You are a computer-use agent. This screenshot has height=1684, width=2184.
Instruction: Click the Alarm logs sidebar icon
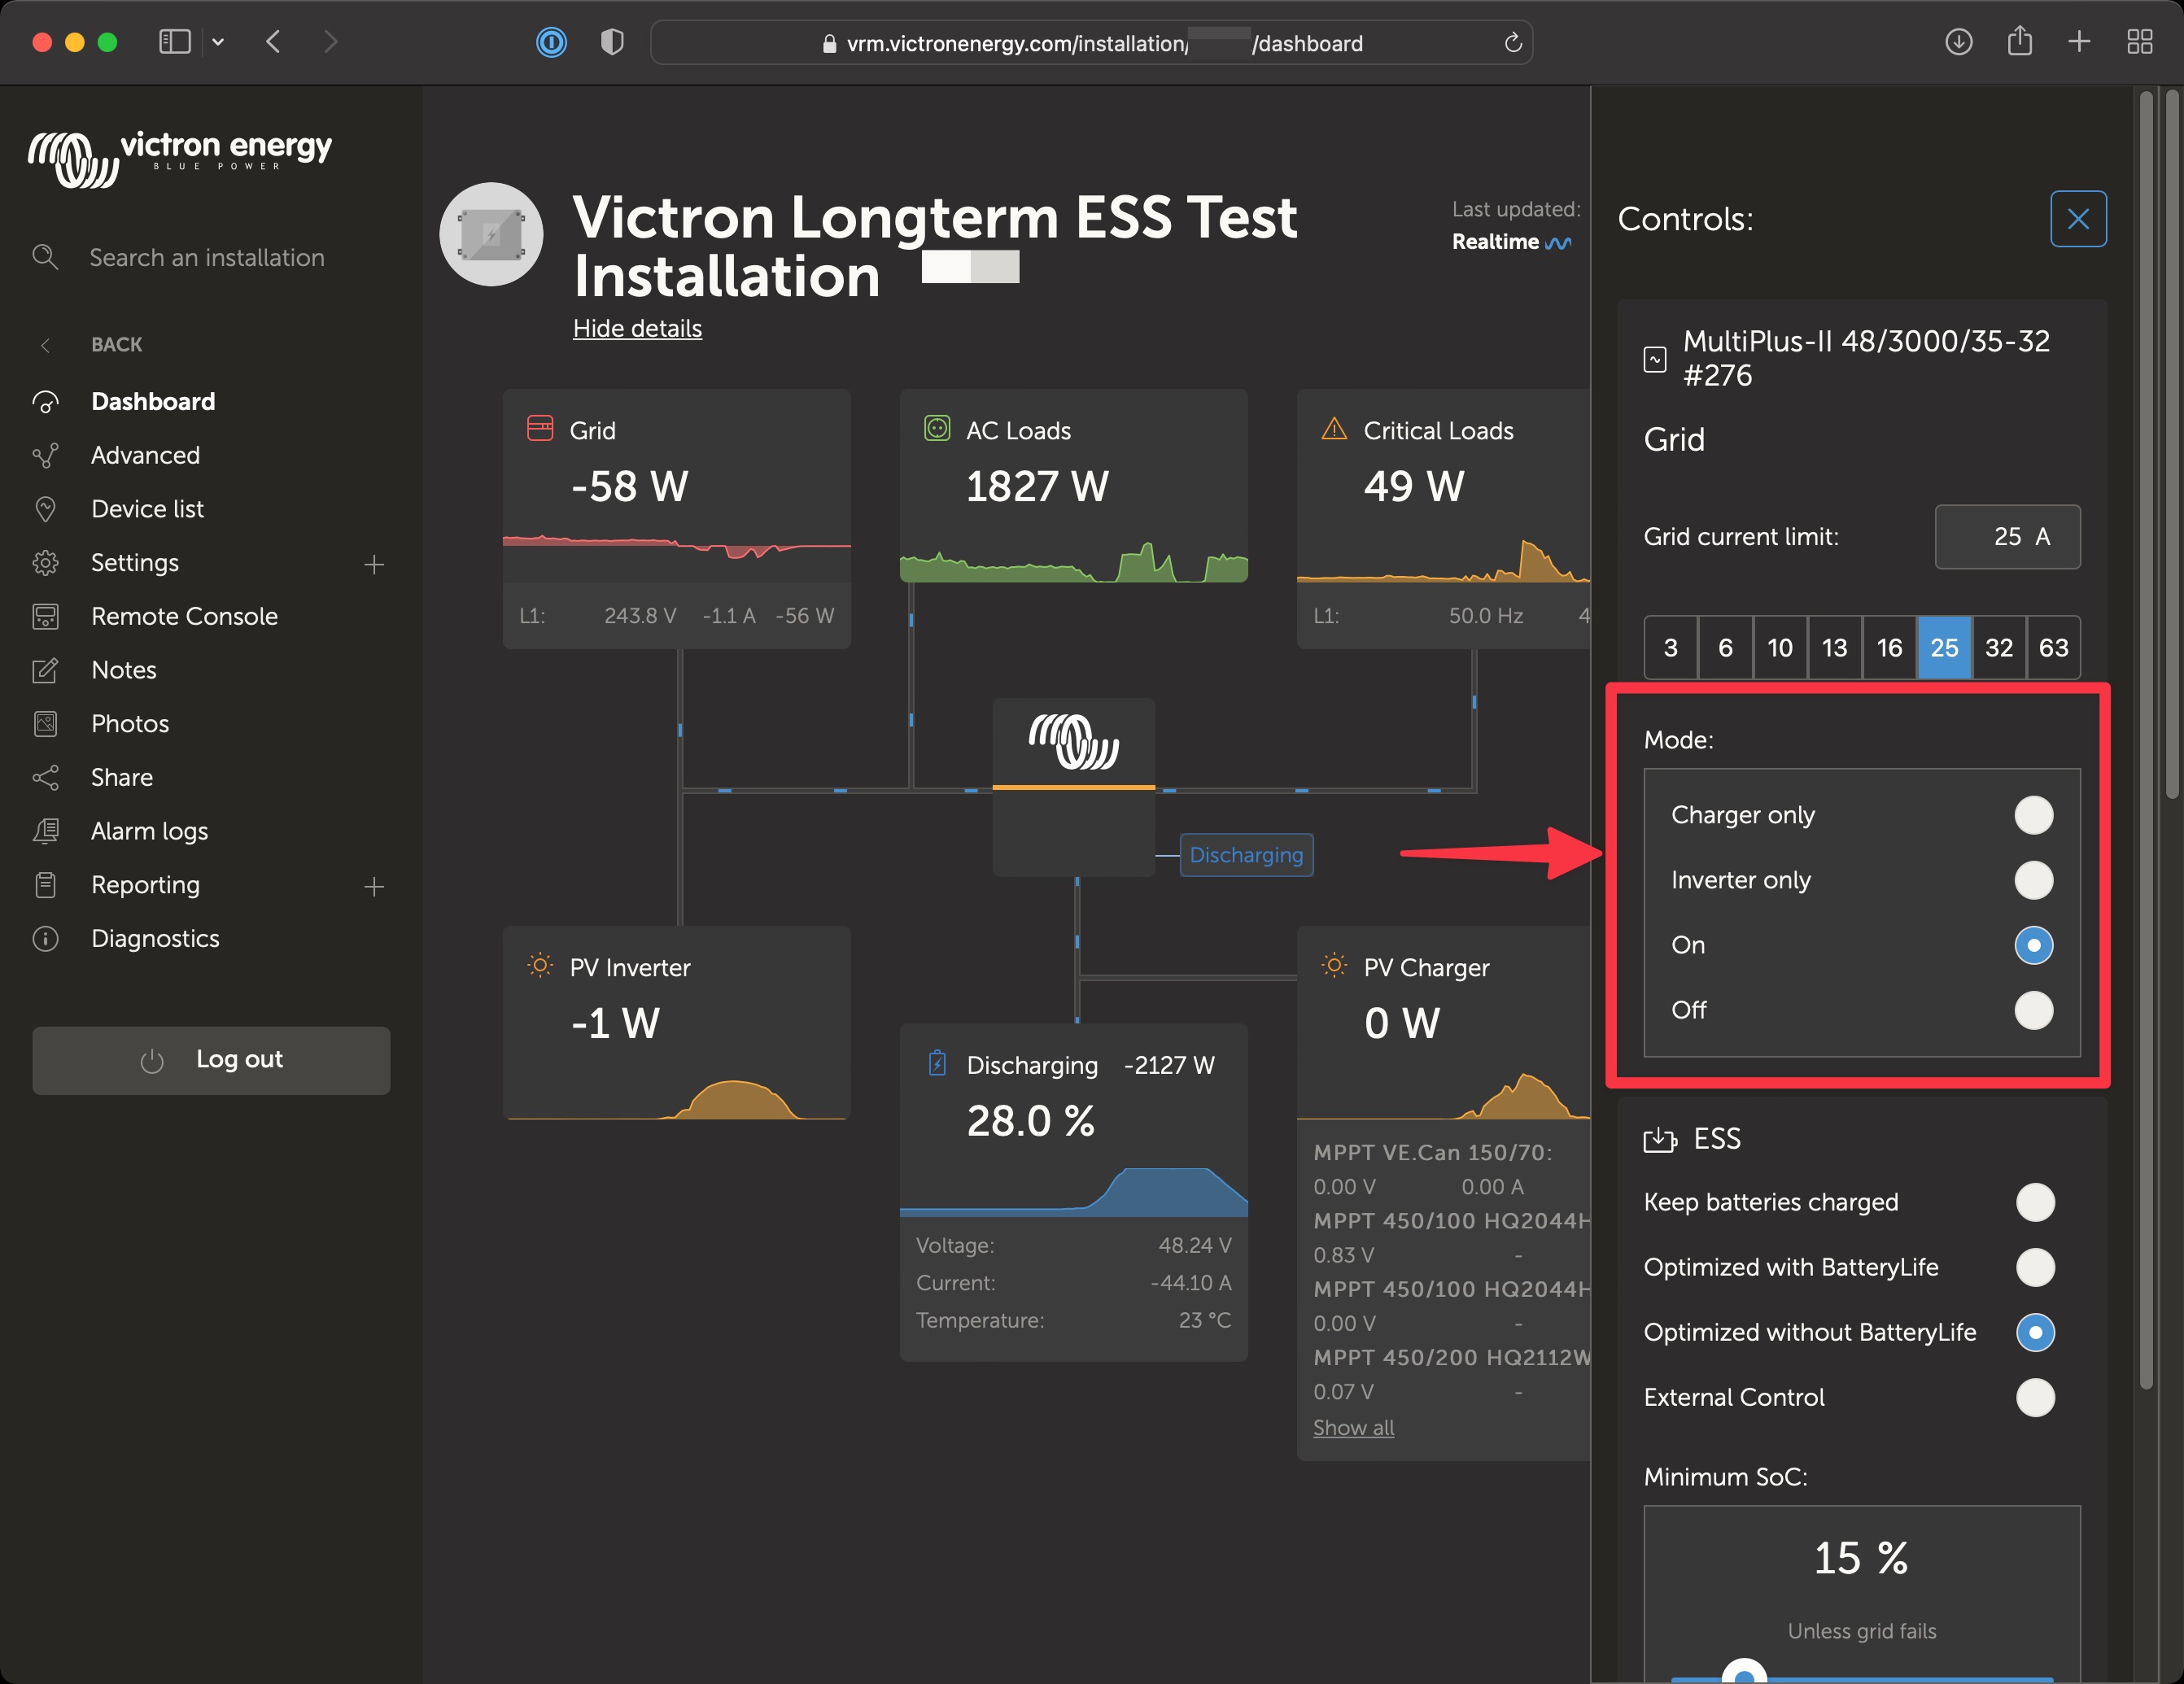pyautogui.click(x=46, y=831)
